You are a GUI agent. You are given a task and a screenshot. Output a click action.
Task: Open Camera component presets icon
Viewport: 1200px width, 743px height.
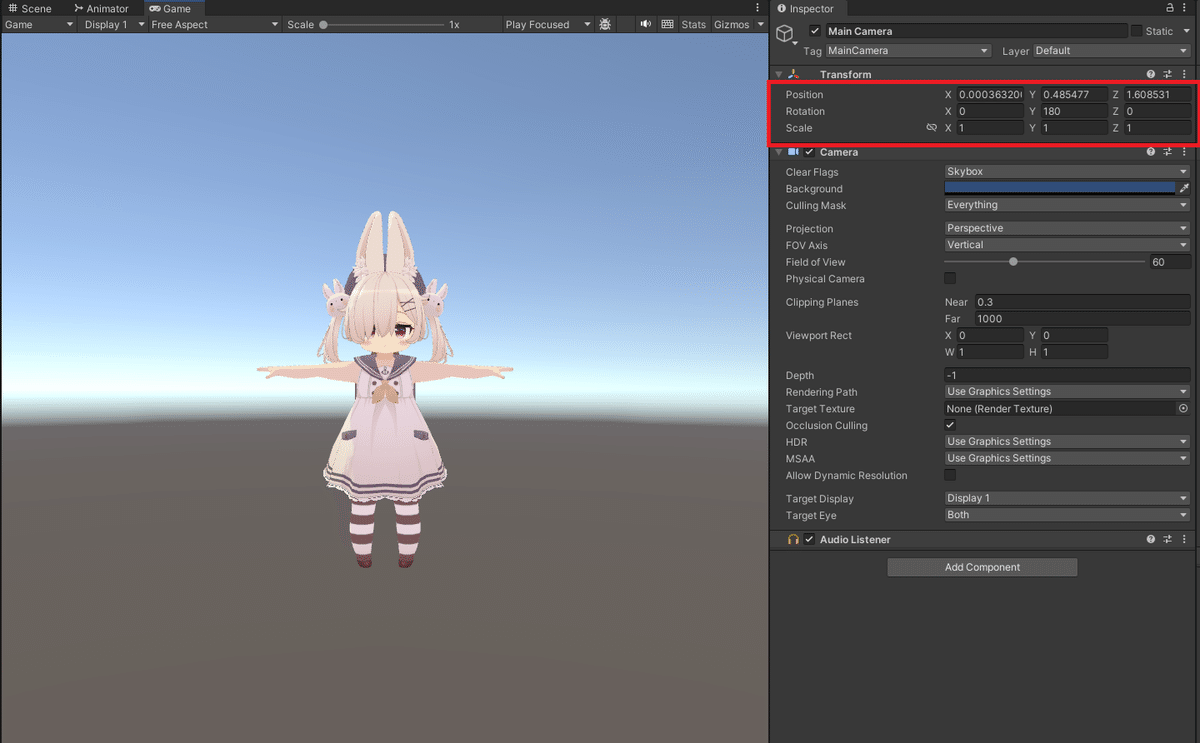1167,151
